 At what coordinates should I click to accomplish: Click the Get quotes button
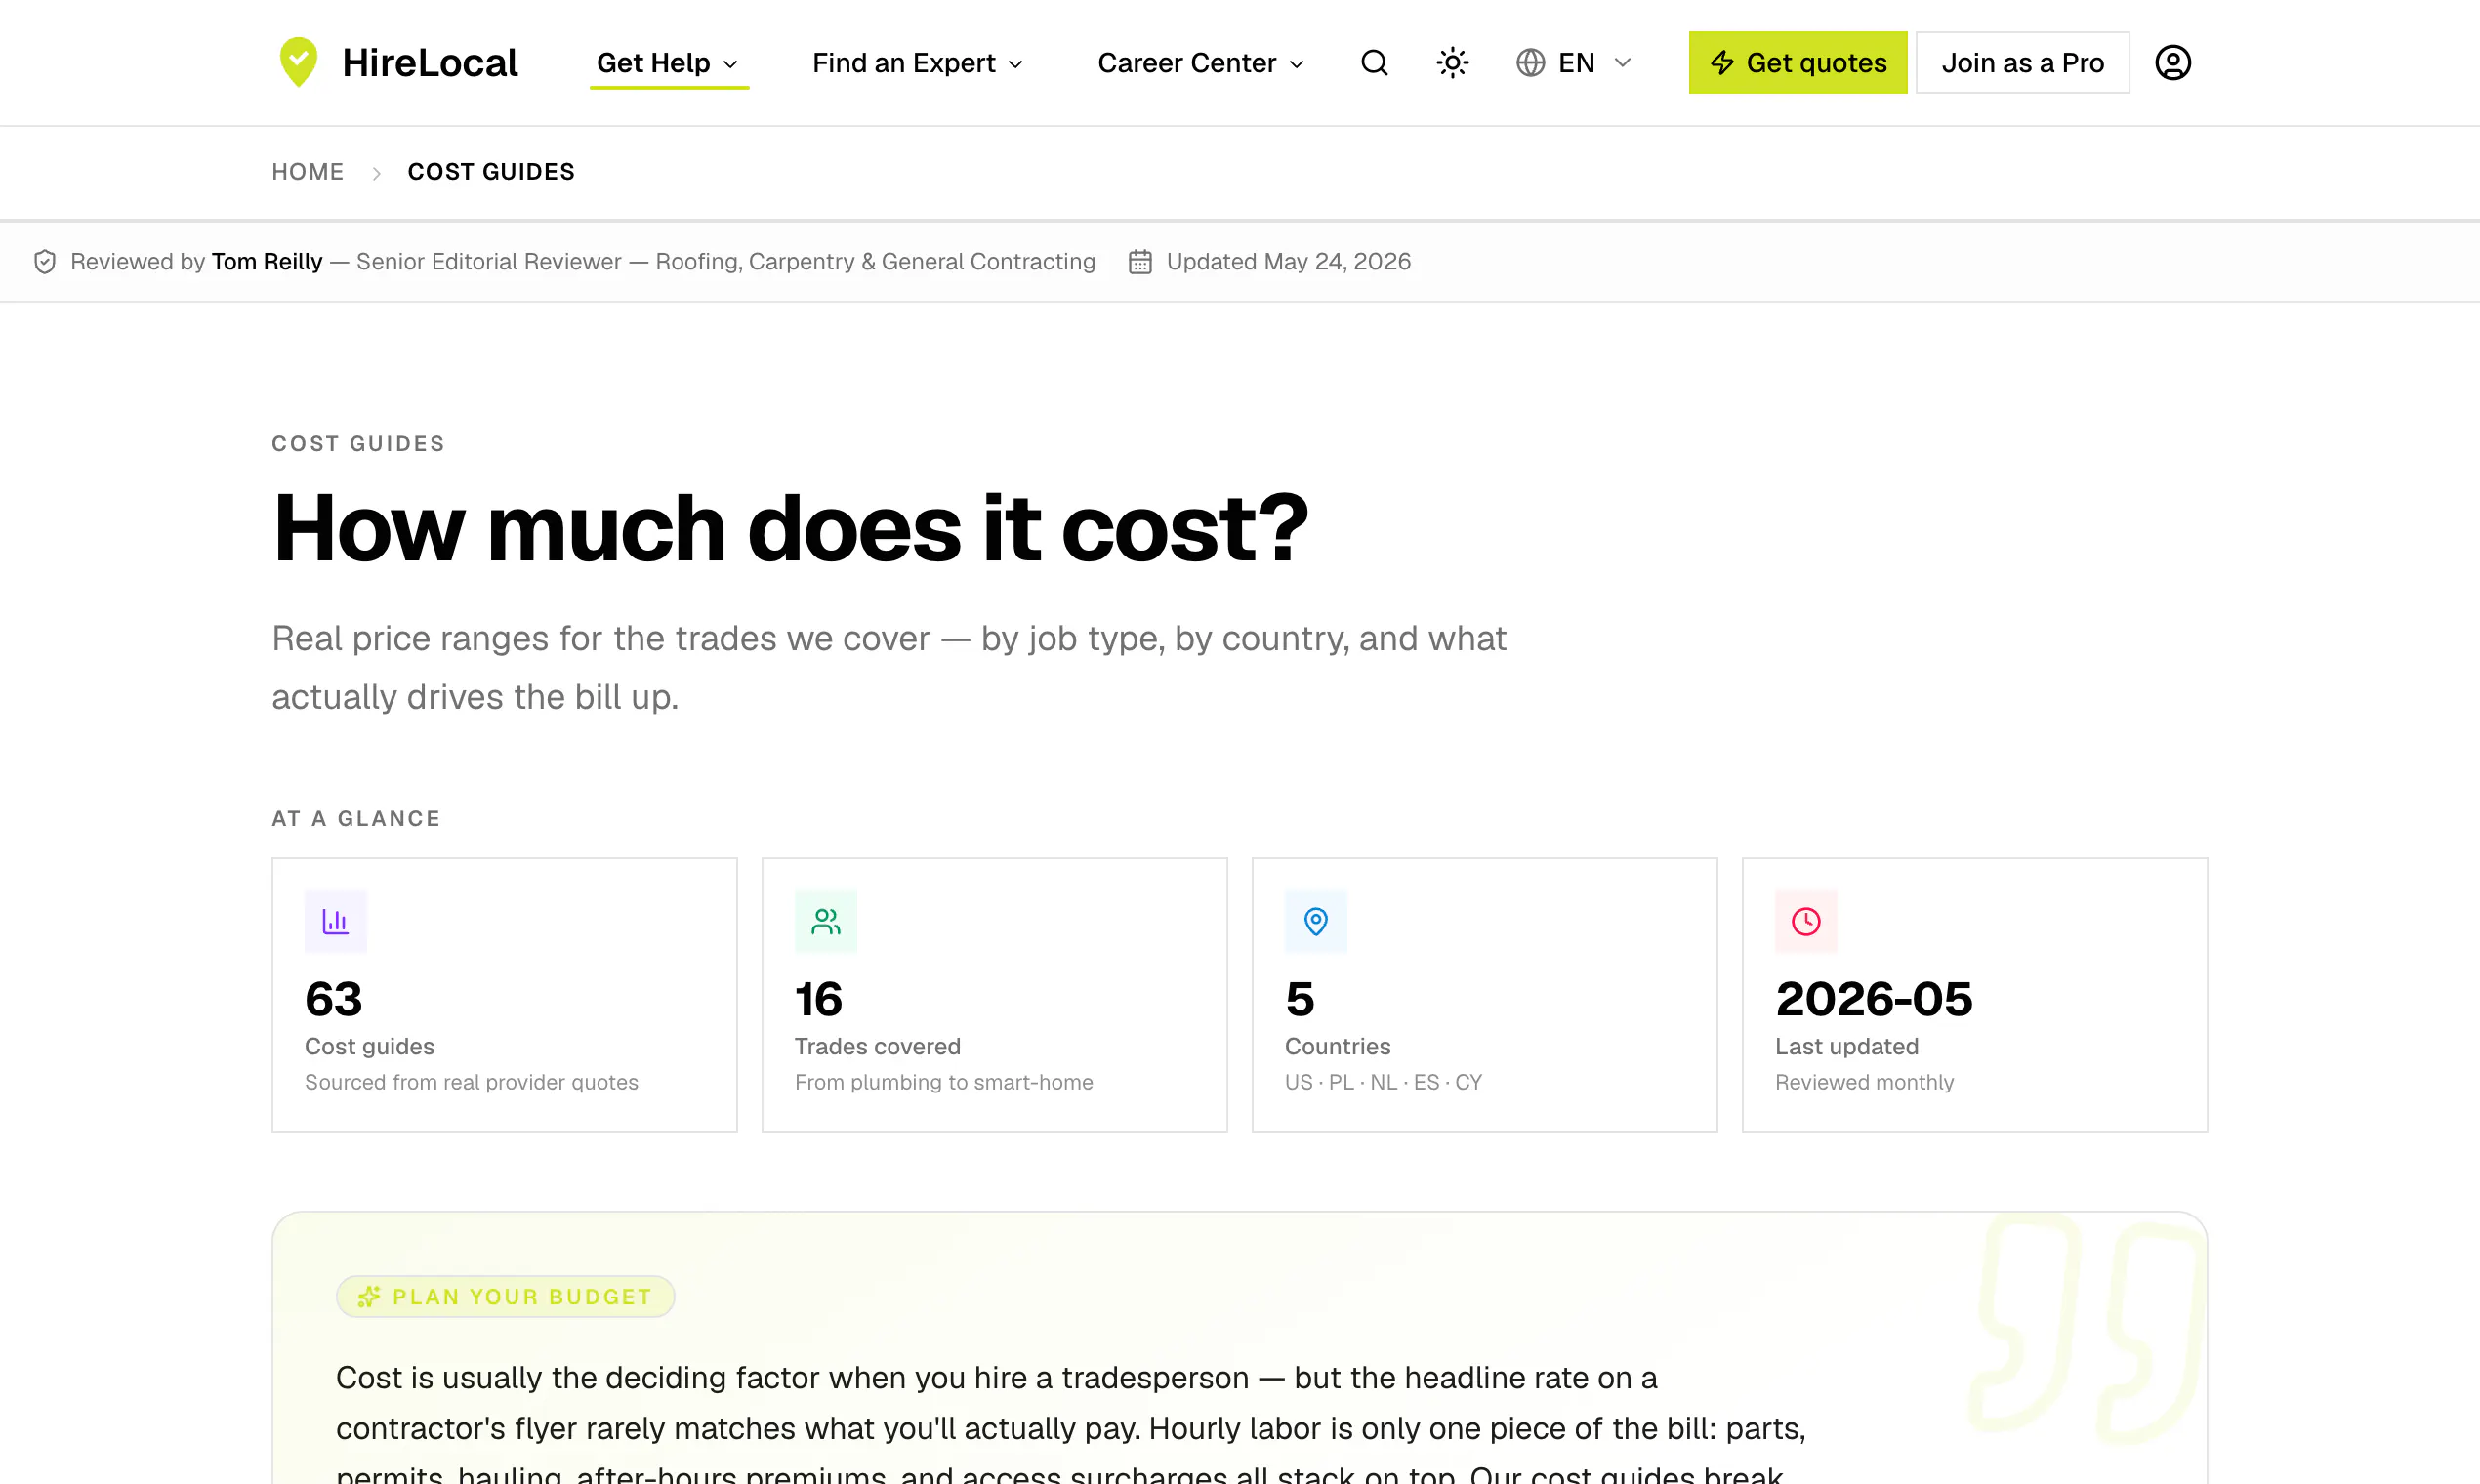1797,63
